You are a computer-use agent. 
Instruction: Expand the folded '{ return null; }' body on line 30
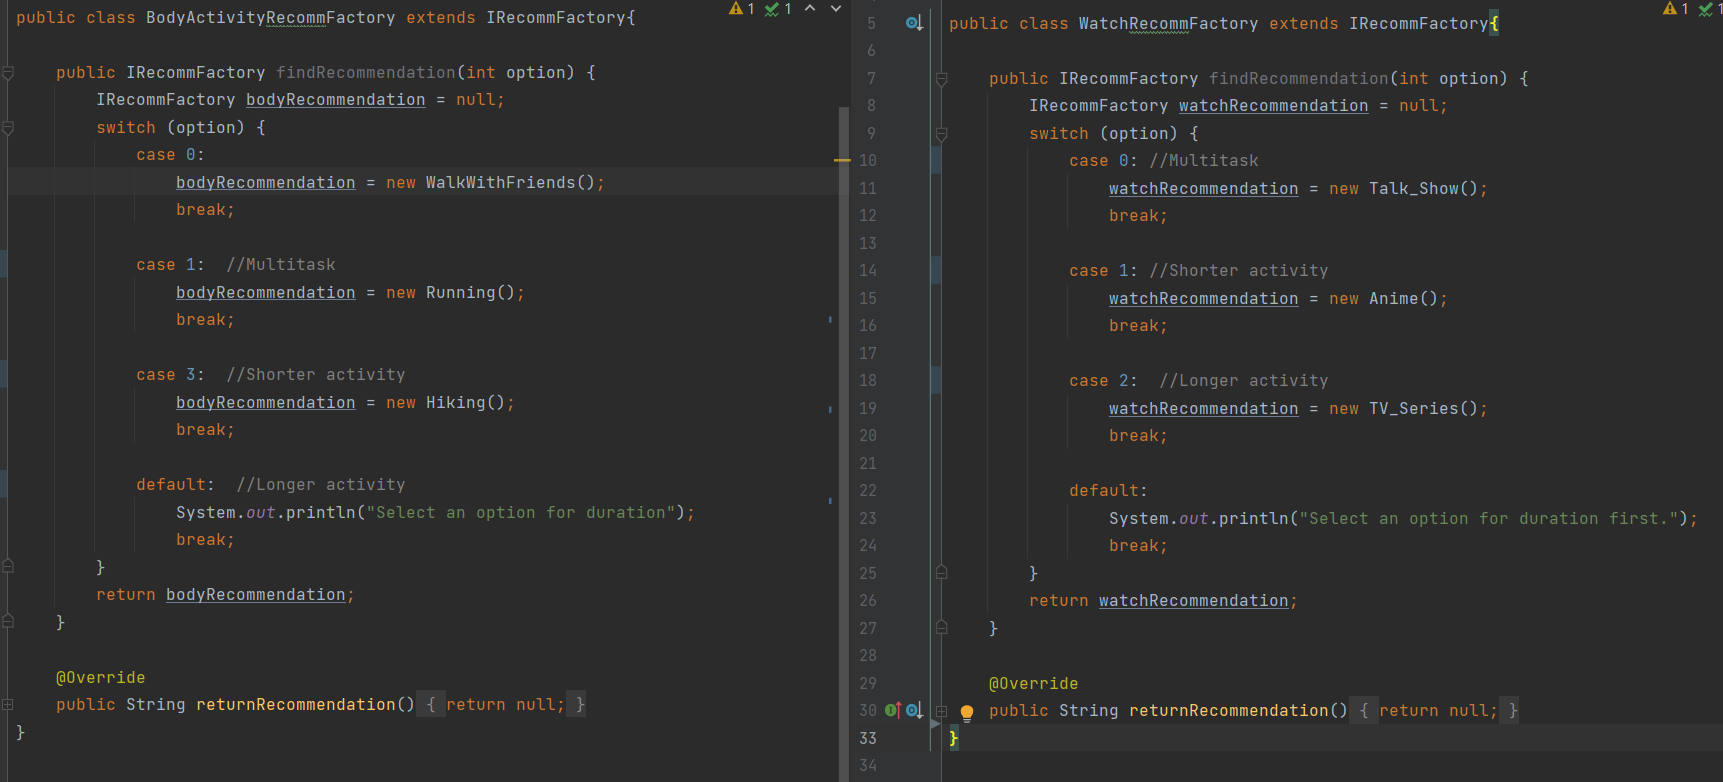pyautogui.click(x=1434, y=710)
